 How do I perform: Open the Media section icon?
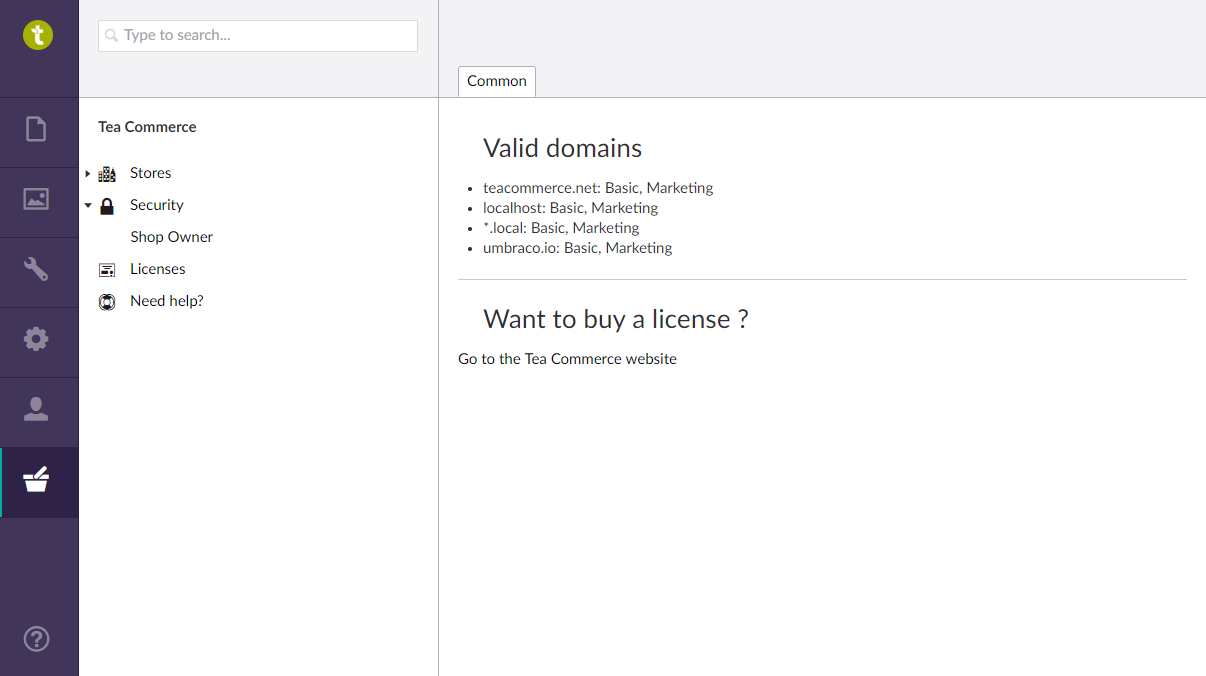click(x=36, y=199)
